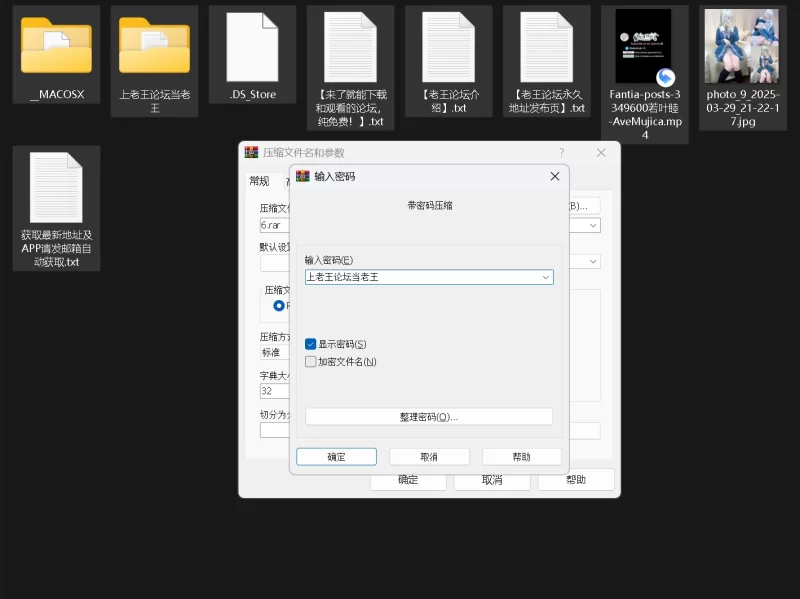Screen dimensions: 800x599
Task: Click the 【老王论坛介绍】.txt file icon
Action: [447, 47]
